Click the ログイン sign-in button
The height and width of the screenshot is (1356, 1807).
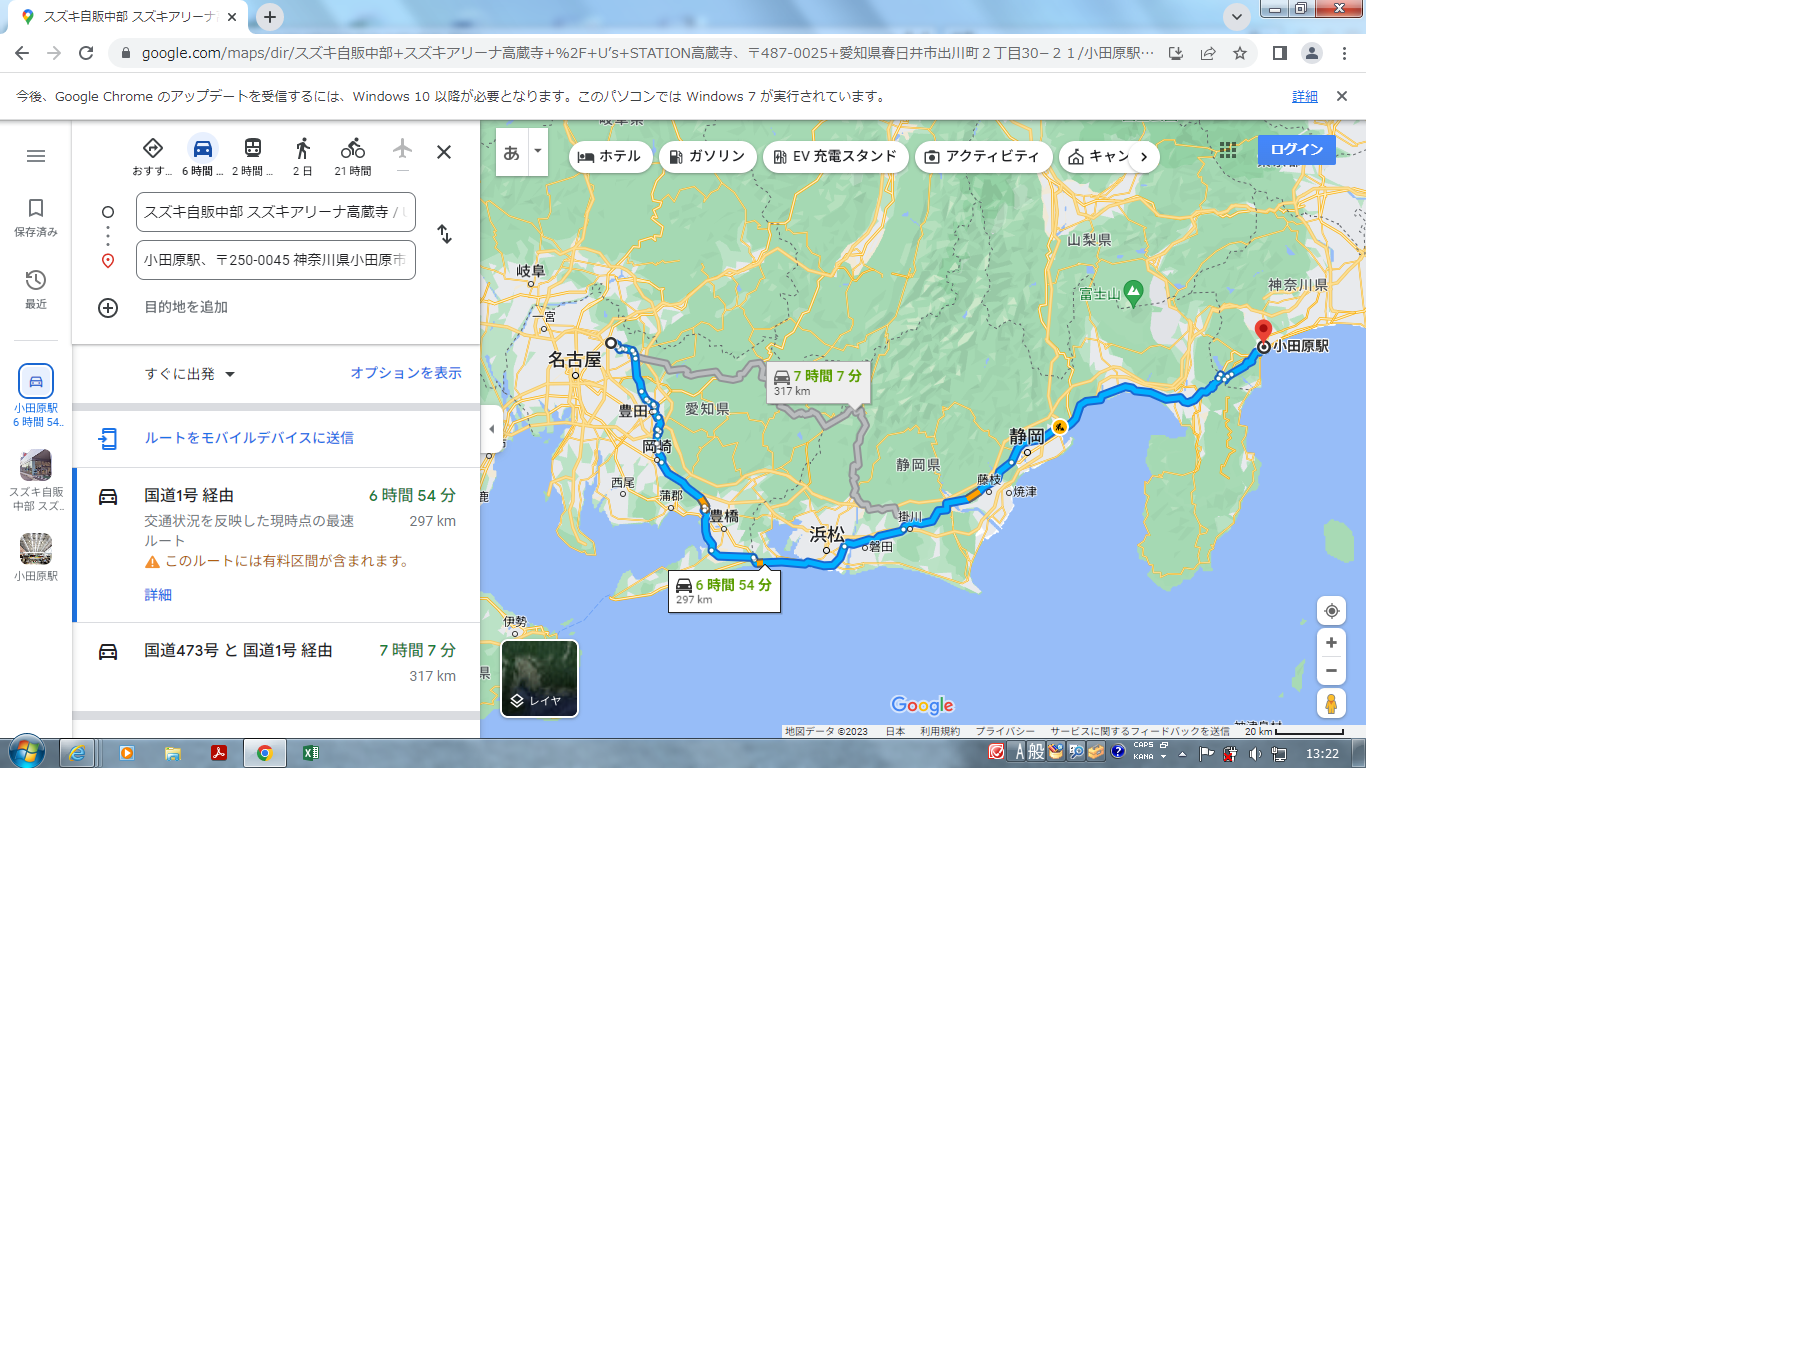pos(1296,150)
